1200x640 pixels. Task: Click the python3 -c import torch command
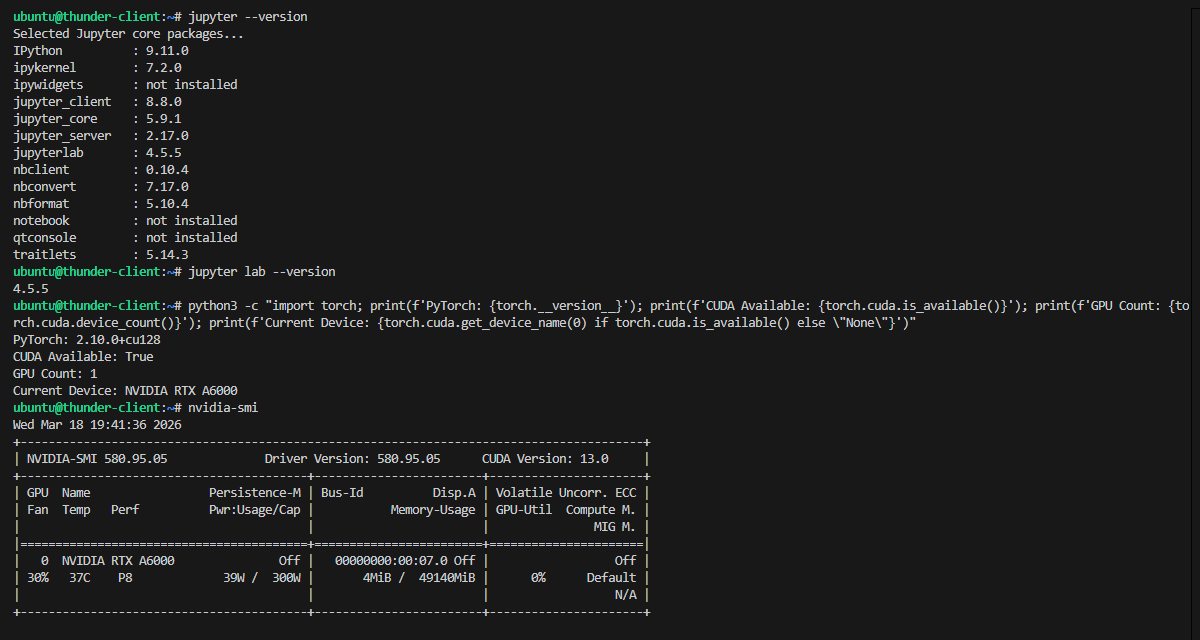(600, 314)
